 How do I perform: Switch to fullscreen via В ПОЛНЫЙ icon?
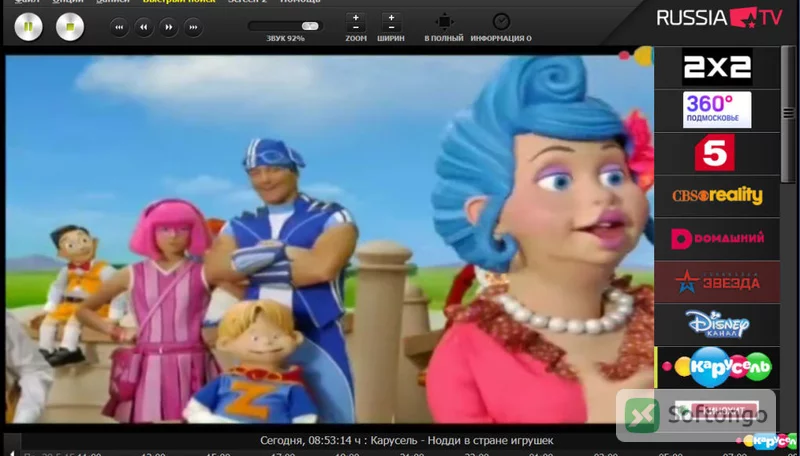(444, 22)
